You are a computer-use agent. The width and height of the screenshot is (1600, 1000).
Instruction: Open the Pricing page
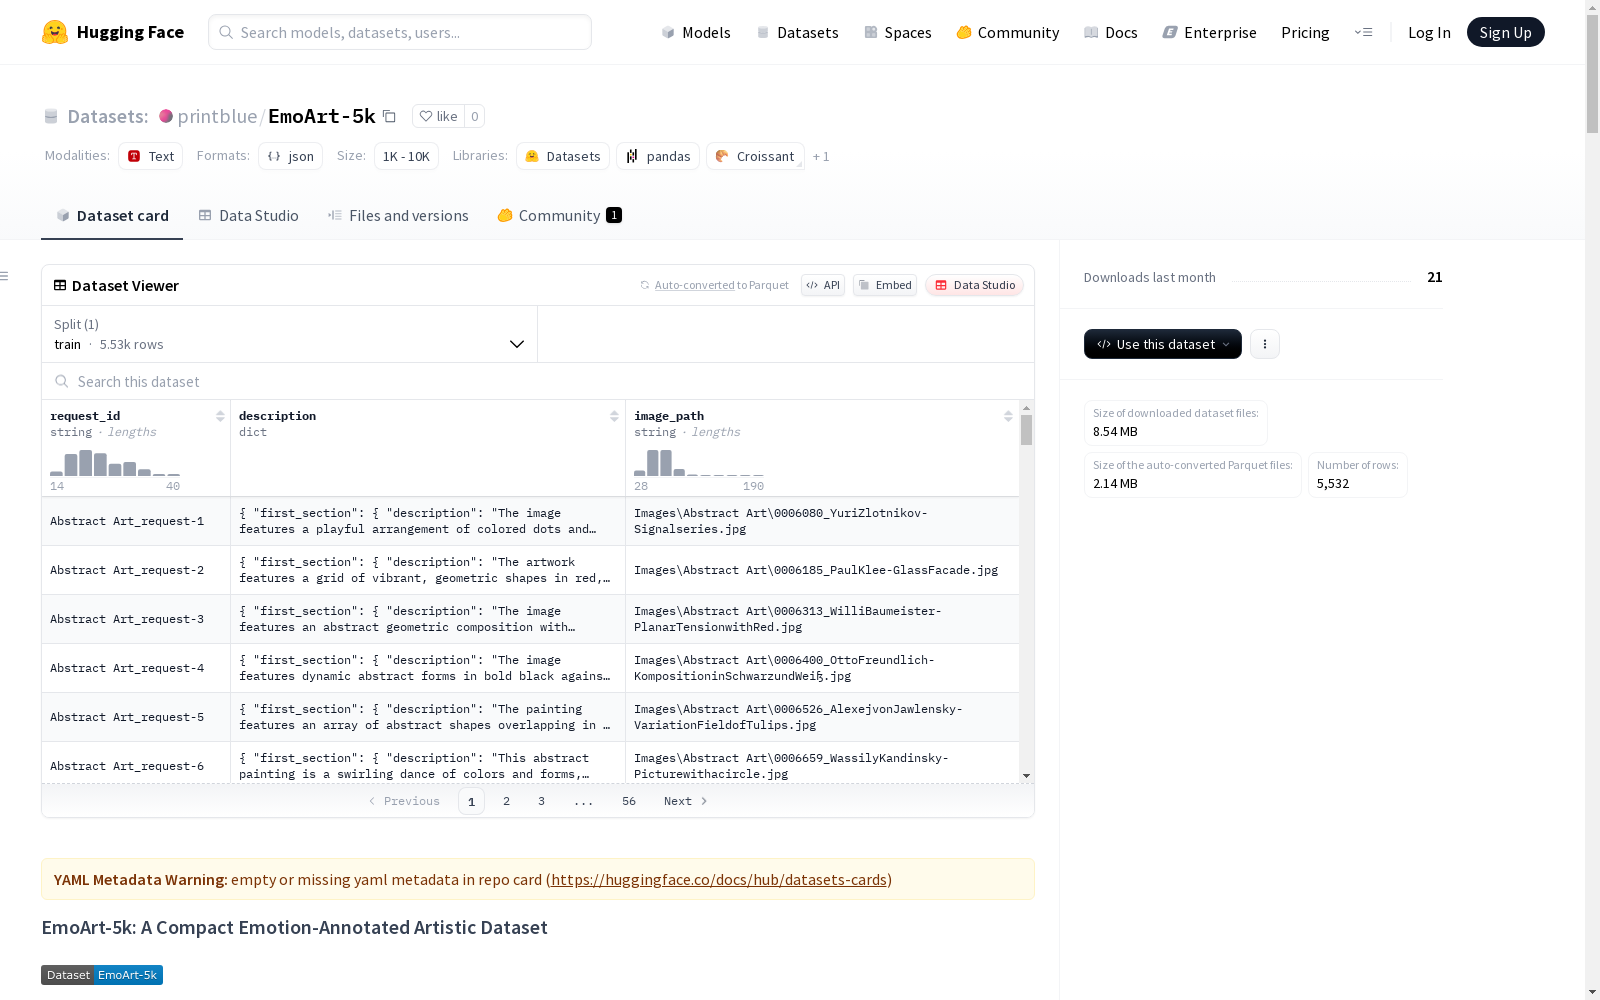click(x=1305, y=32)
